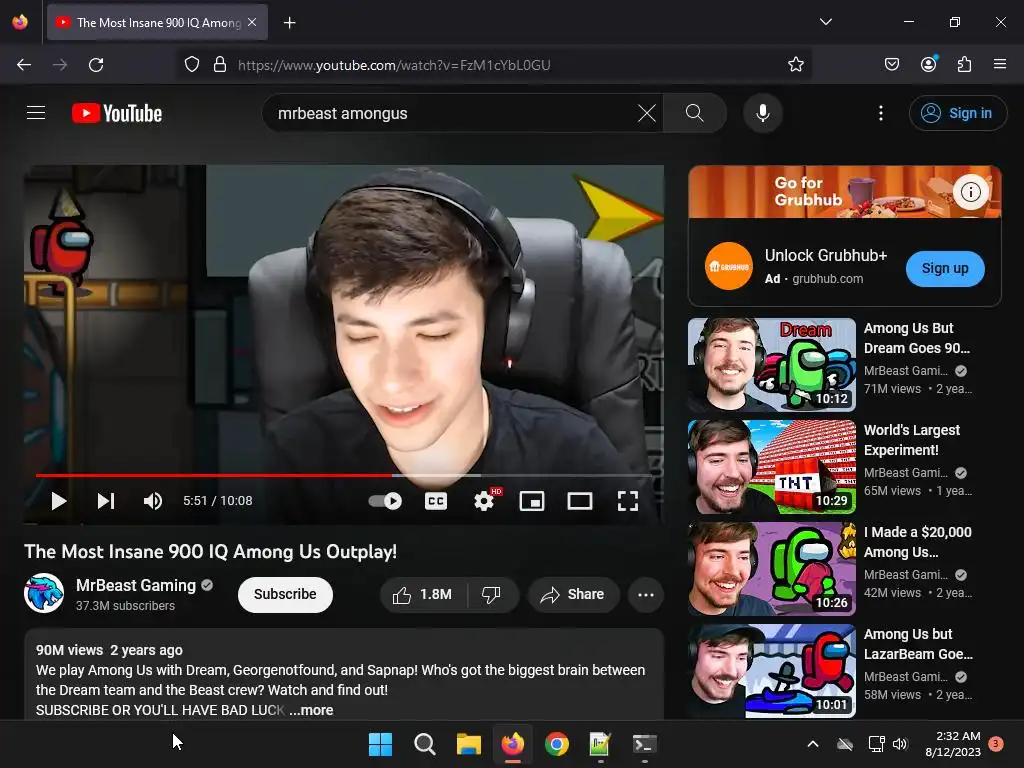Open more actions ellipsis under the video
Image resolution: width=1024 pixels, height=768 pixels.
(x=646, y=594)
